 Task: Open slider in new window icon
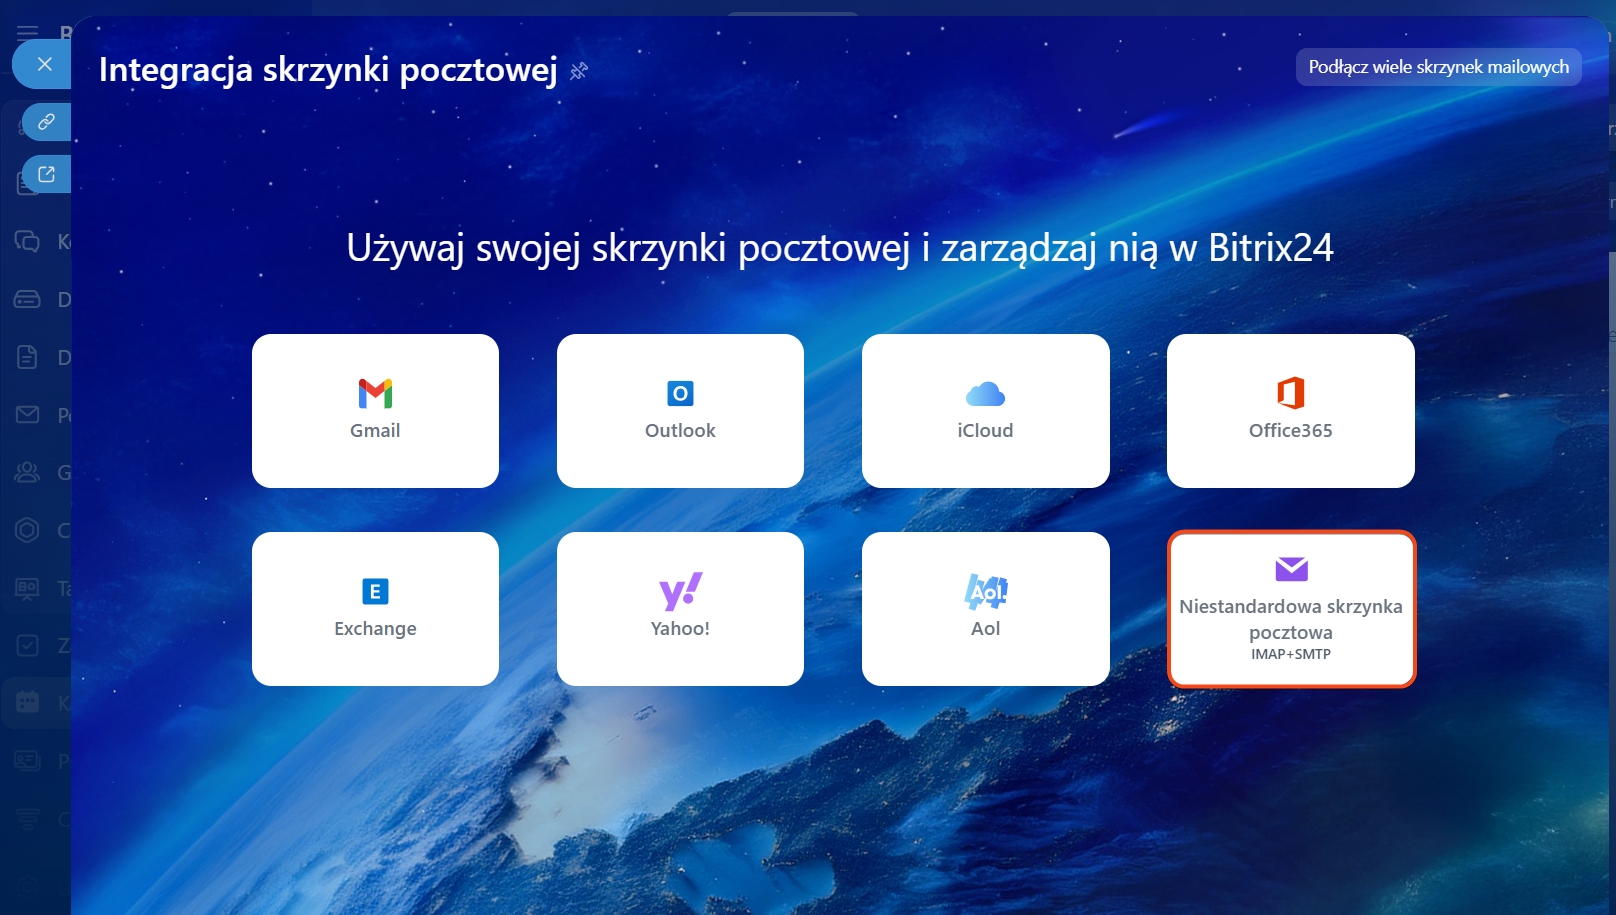coord(46,174)
